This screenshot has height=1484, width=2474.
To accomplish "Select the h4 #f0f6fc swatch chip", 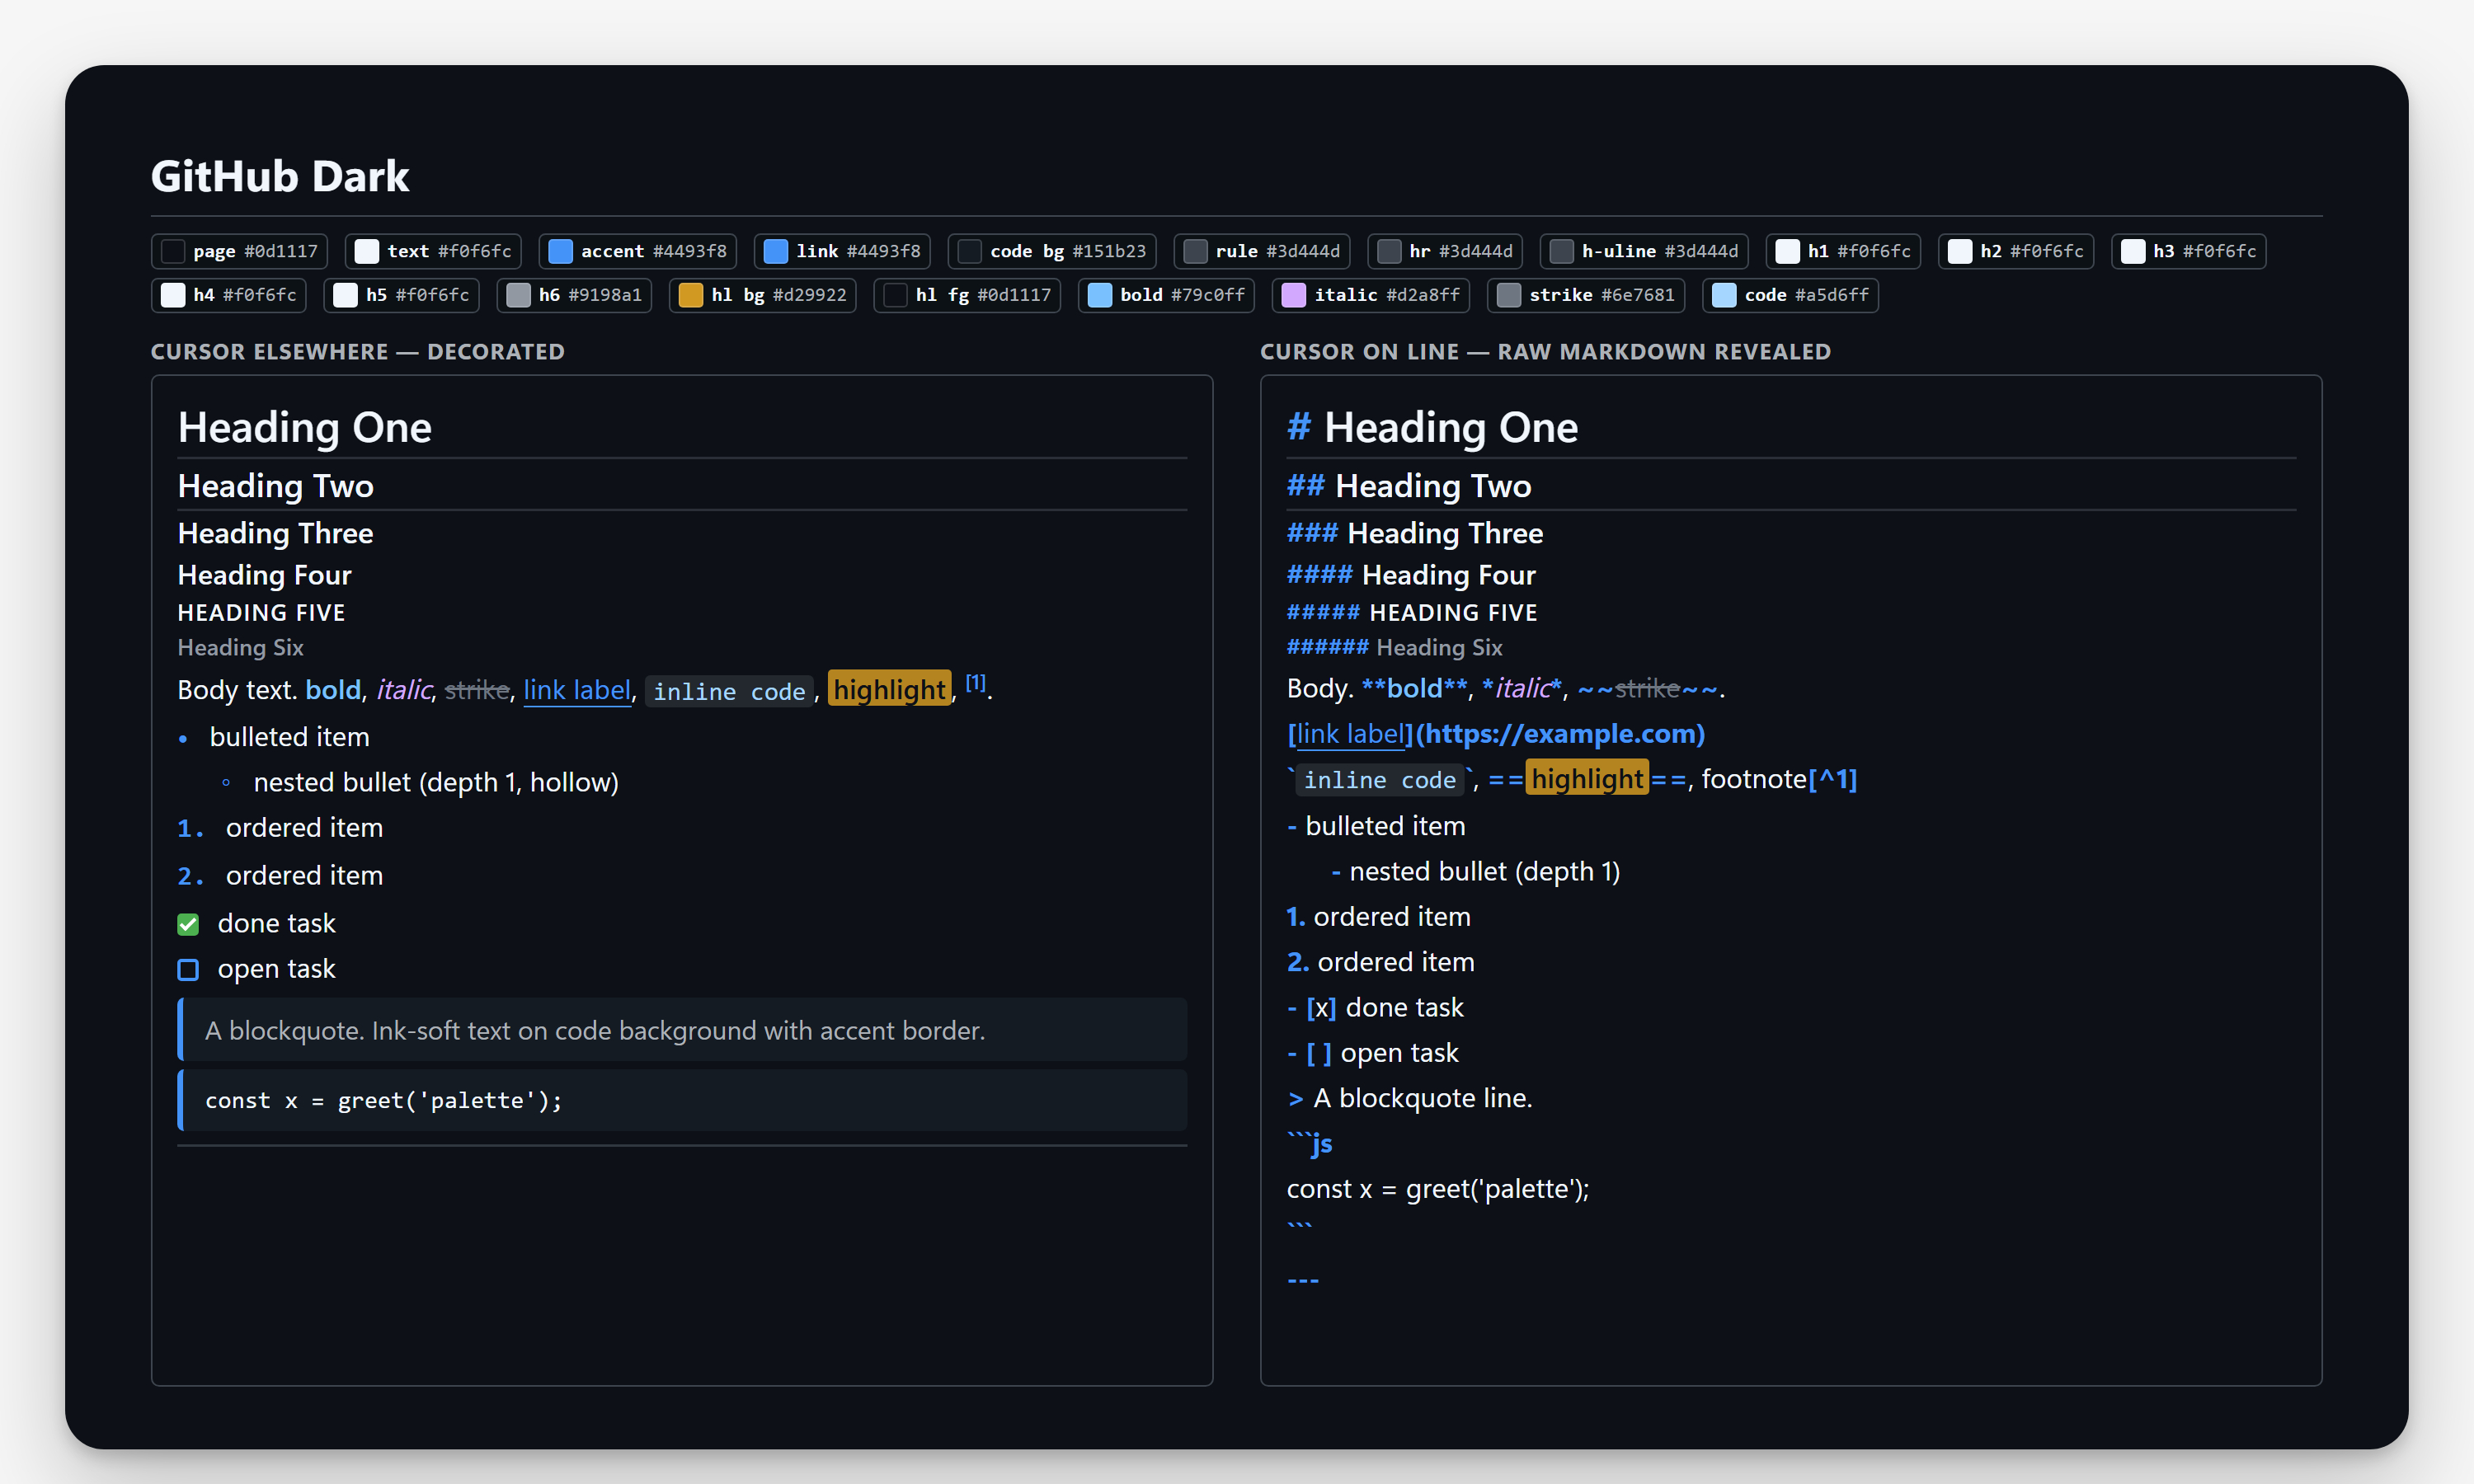I will 229,295.
